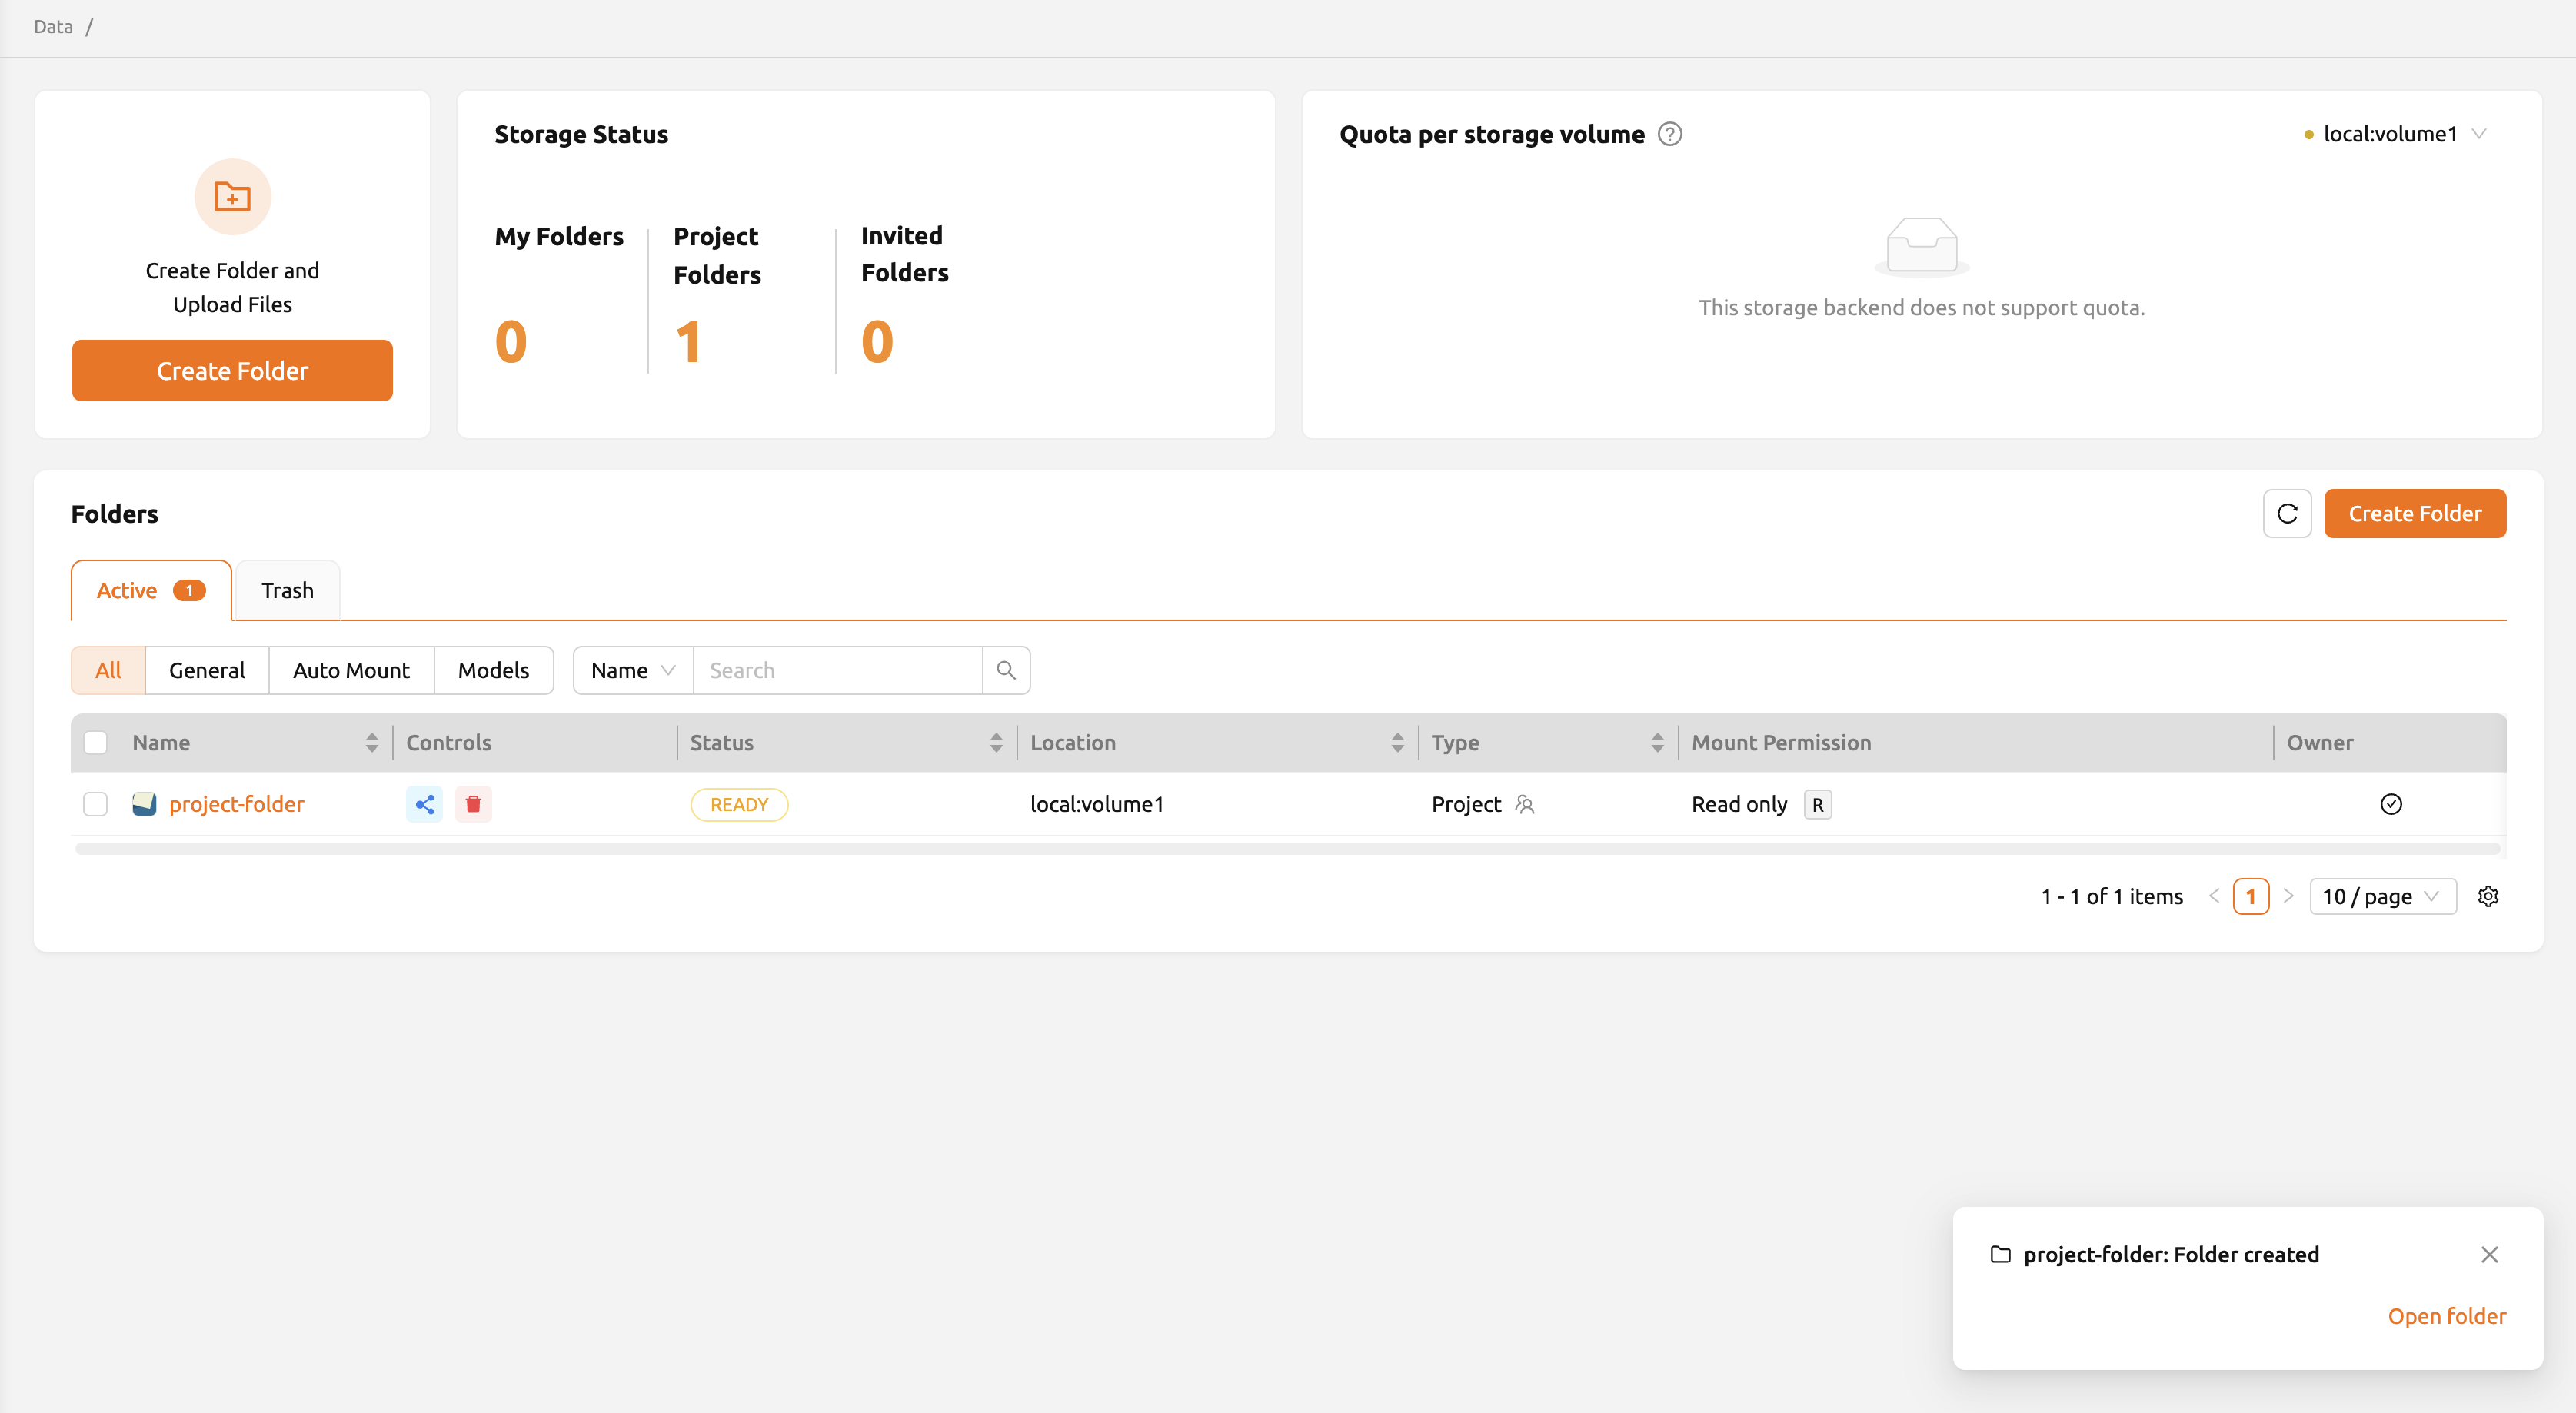The height and width of the screenshot is (1413, 2576).
Task: Click the folder Search input field
Action: [x=838, y=670]
